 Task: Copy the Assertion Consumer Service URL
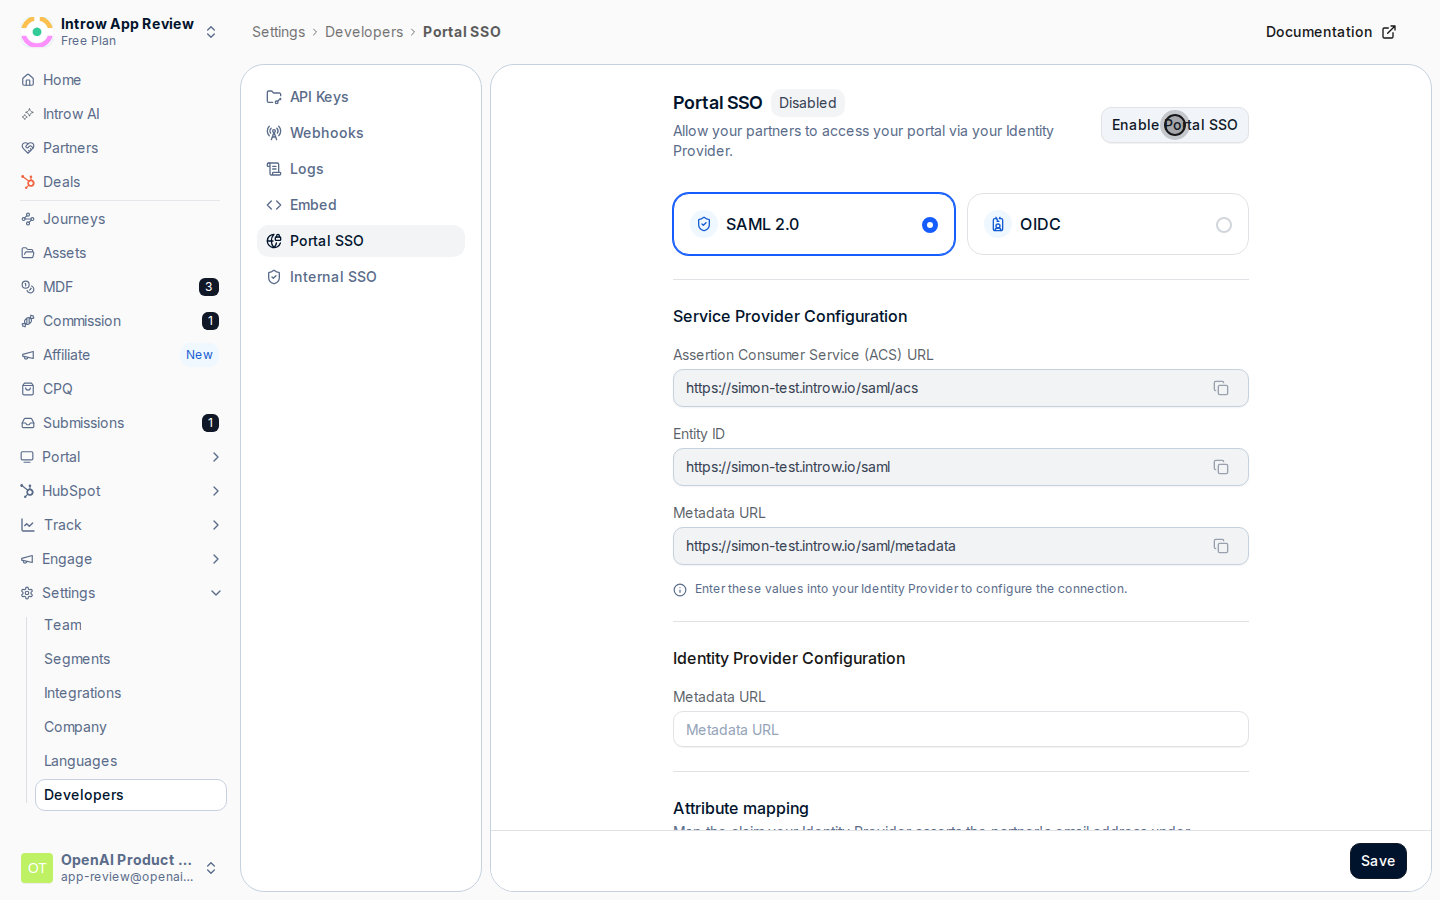pyautogui.click(x=1221, y=388)
